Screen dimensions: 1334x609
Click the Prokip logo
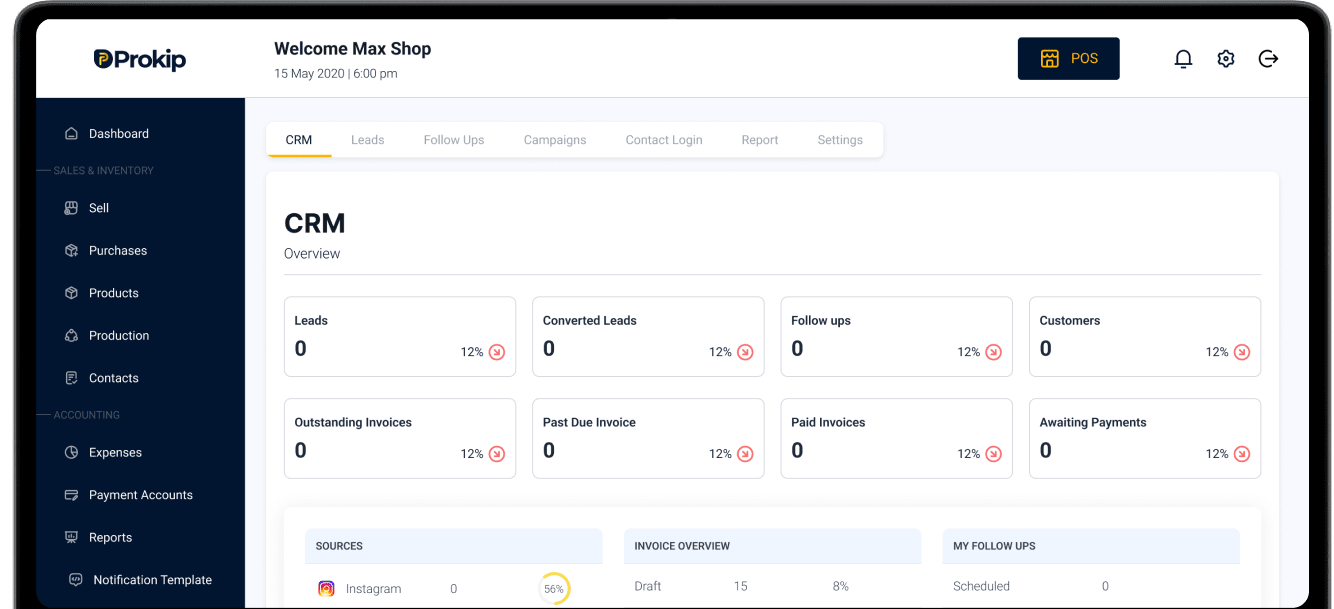[140, 59]
